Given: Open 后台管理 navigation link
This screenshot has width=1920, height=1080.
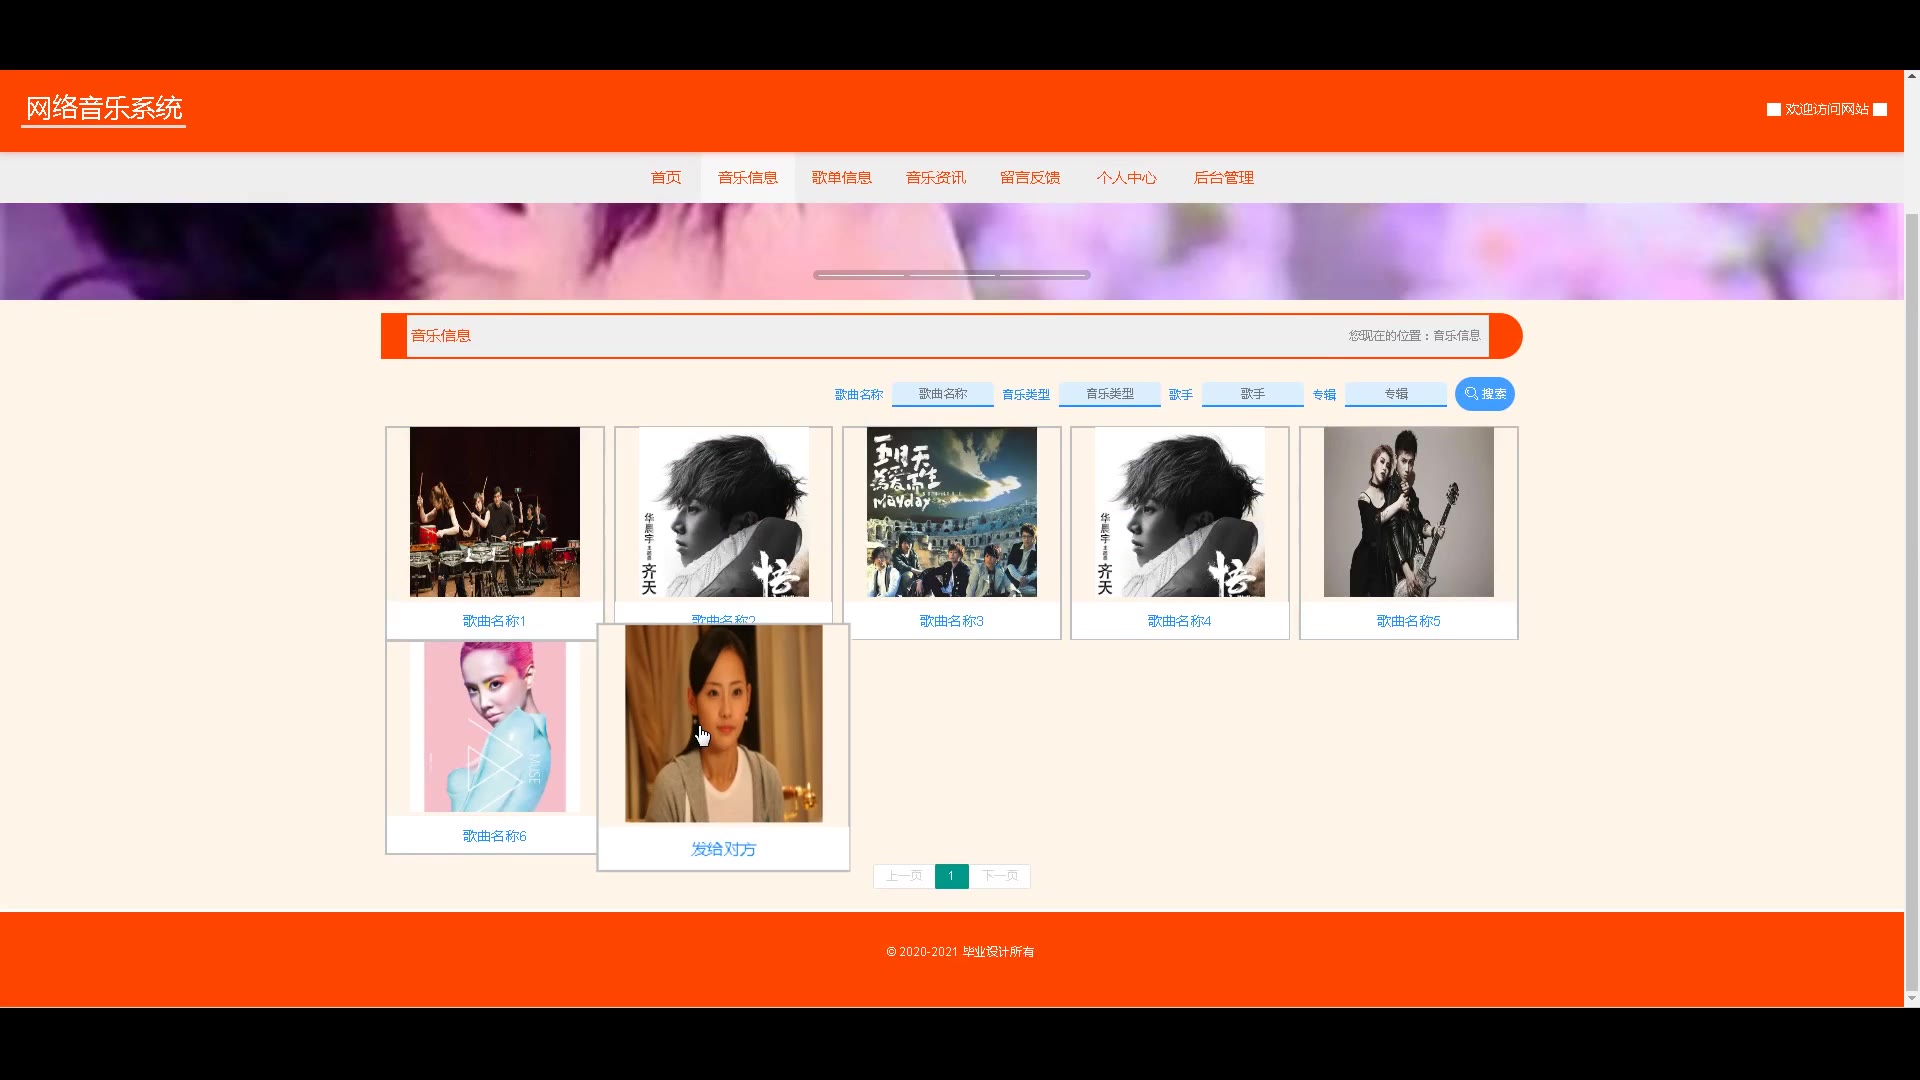Looking at the screenshot, I should [x=1223, y=178].
